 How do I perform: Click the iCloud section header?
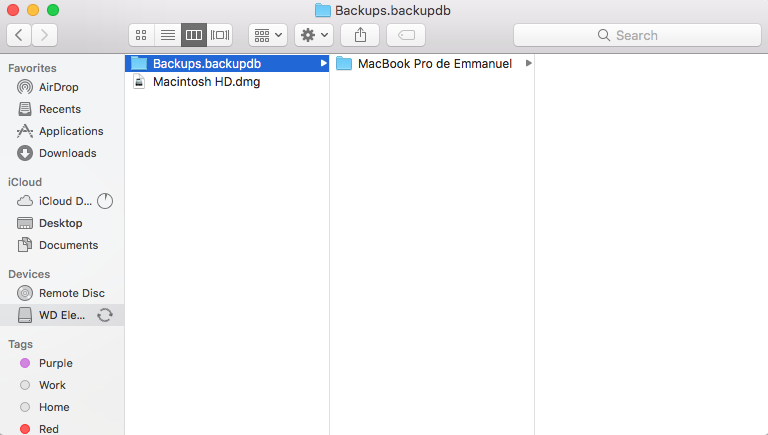click(x=25, y=182)
